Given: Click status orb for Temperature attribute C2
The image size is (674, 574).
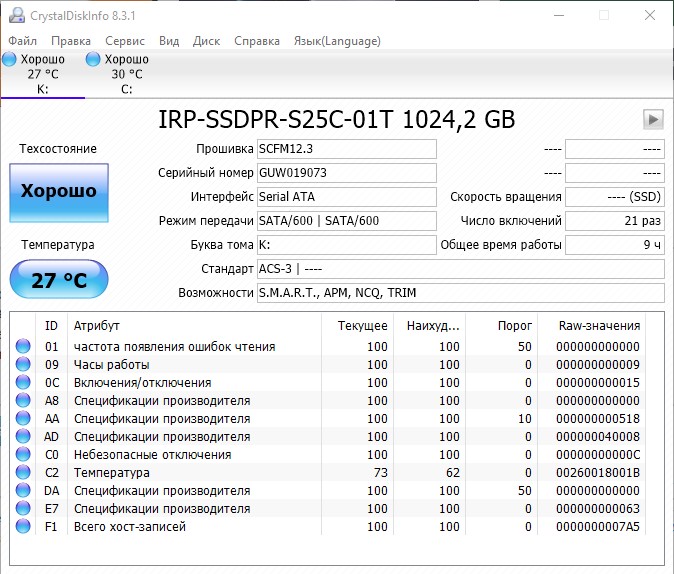Looking at the screenshot, I should [23, 473].
